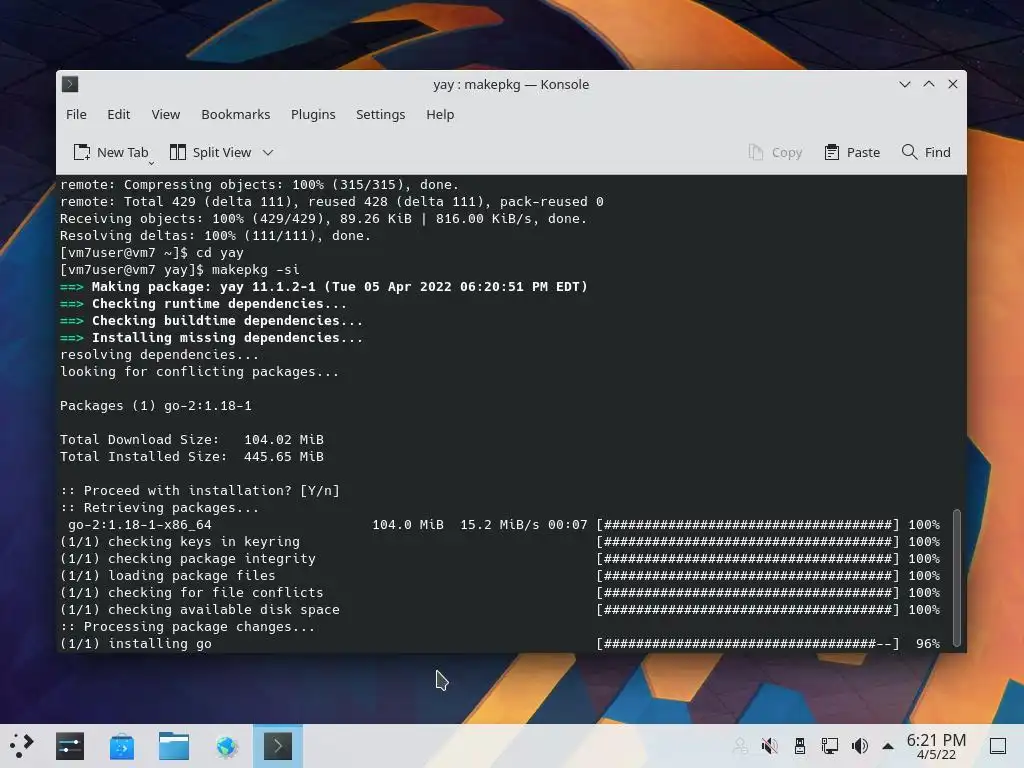Launch the web browser from the taskbar

[226, 746]
